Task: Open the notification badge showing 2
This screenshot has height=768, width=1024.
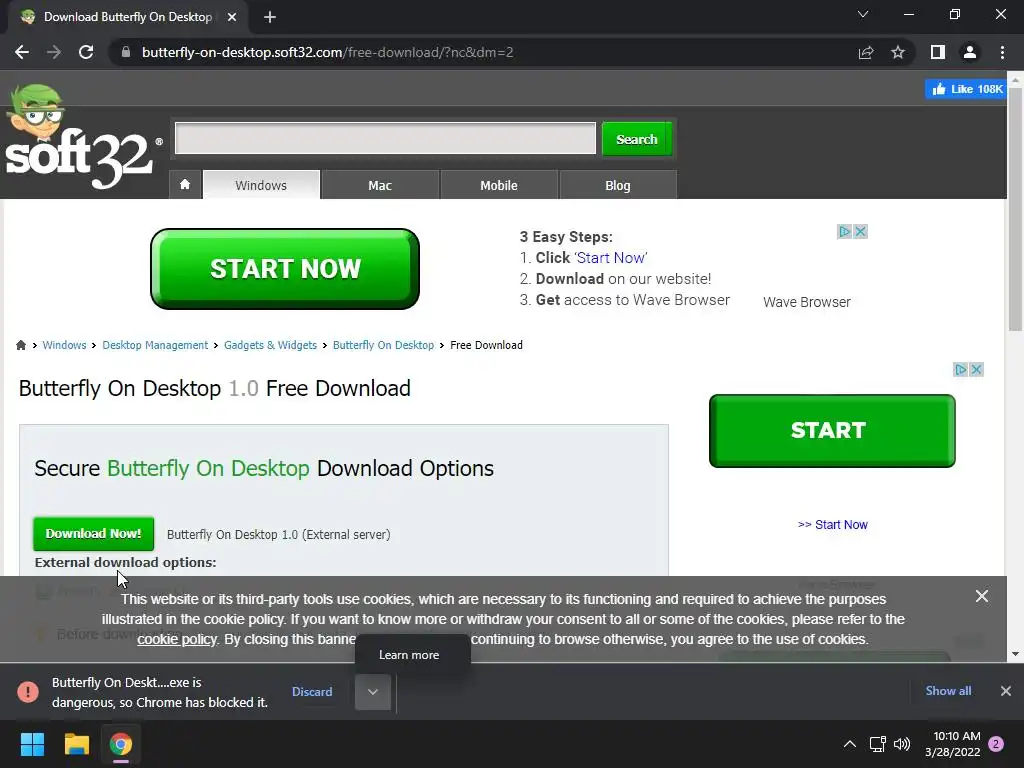Action: click(996, 744)
